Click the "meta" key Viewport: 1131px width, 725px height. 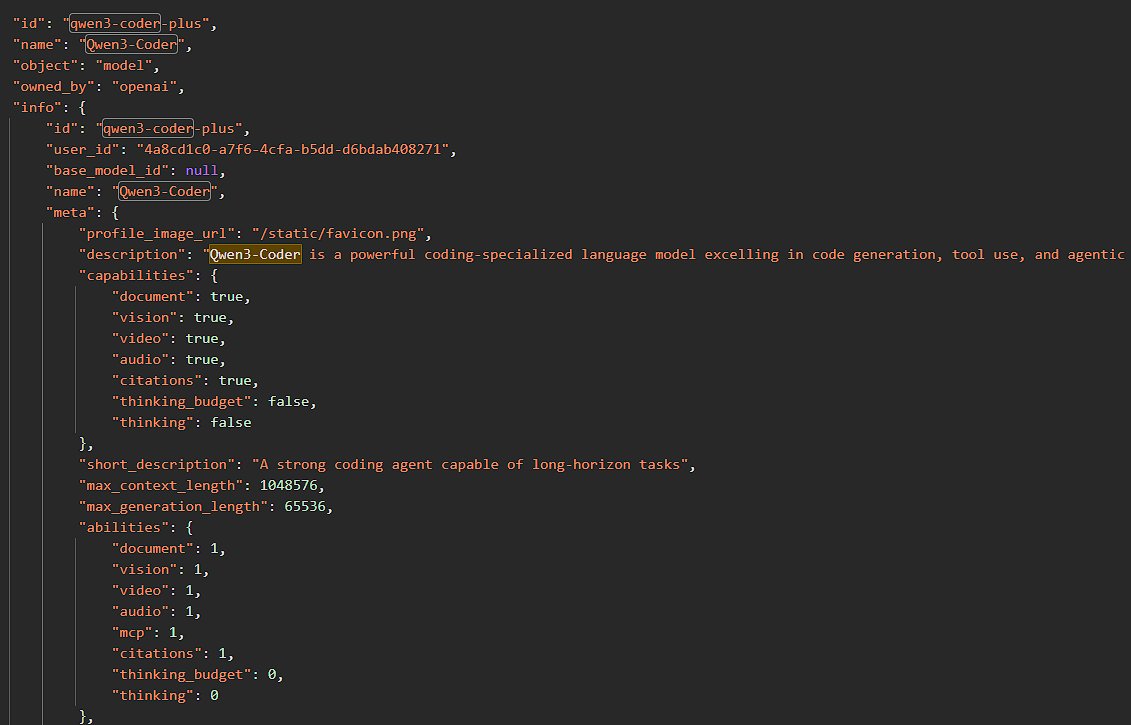70,213
